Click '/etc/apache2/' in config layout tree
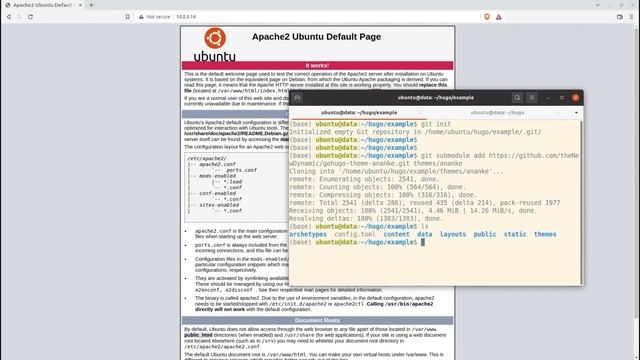Viewport: 640px width, 360px height. tap(207, 158)
